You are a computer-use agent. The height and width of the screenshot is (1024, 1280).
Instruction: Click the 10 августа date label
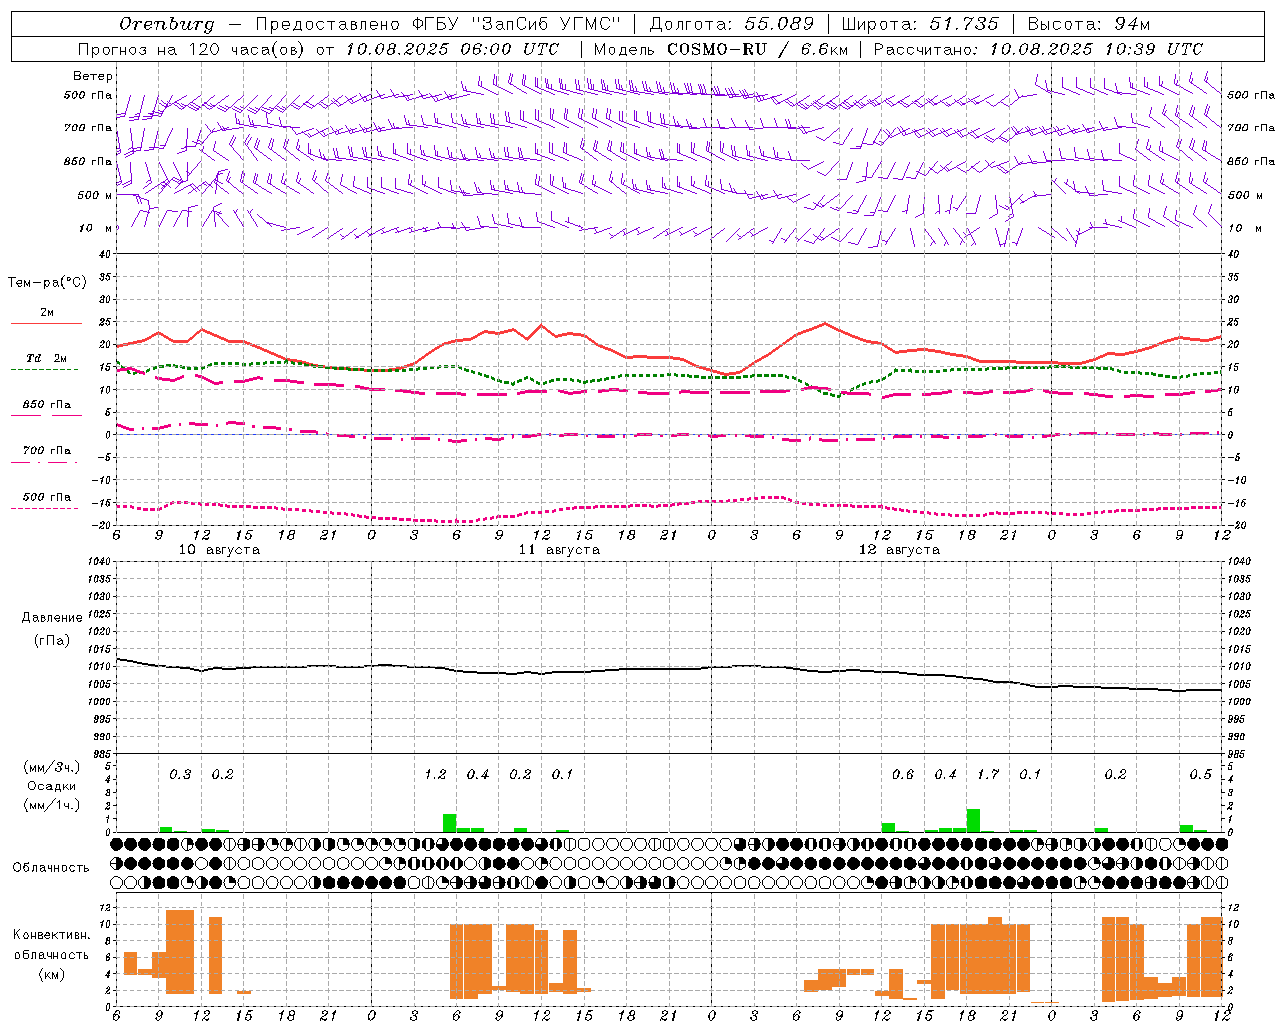click(x=219, y=550)
